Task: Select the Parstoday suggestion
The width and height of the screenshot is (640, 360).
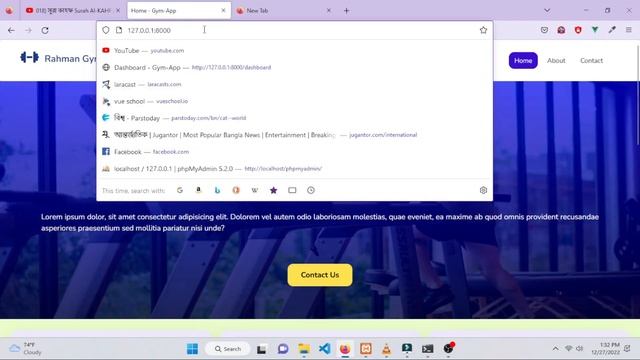Action: 294,118
